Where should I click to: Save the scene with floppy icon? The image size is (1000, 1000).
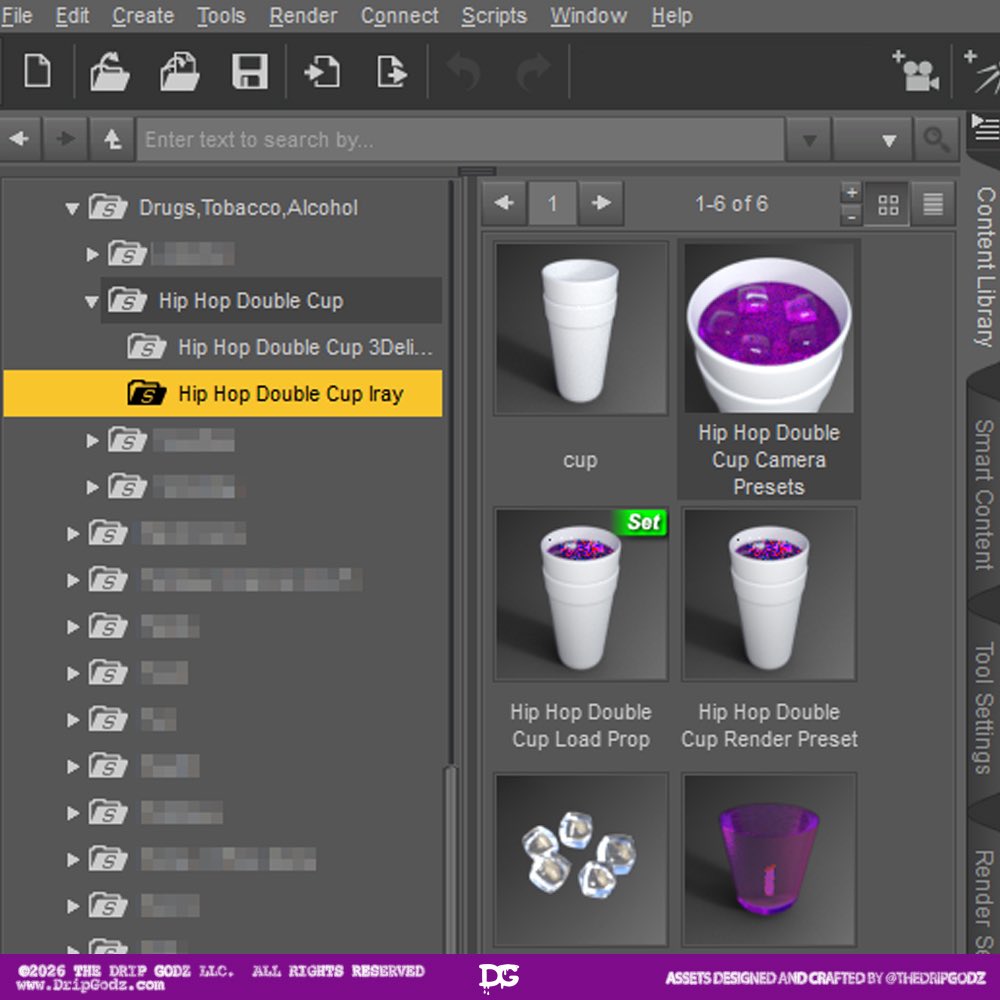tap(249, 71)
